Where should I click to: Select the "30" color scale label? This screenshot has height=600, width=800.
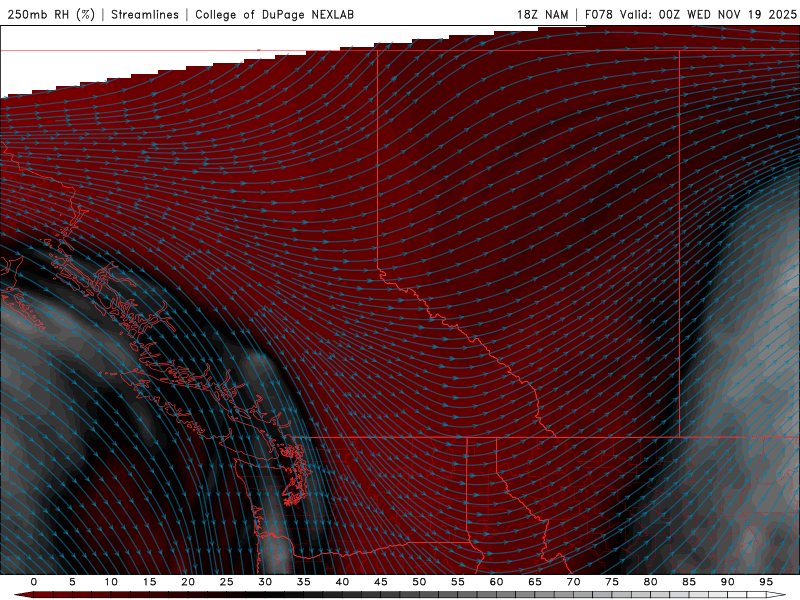coord(265,582)
